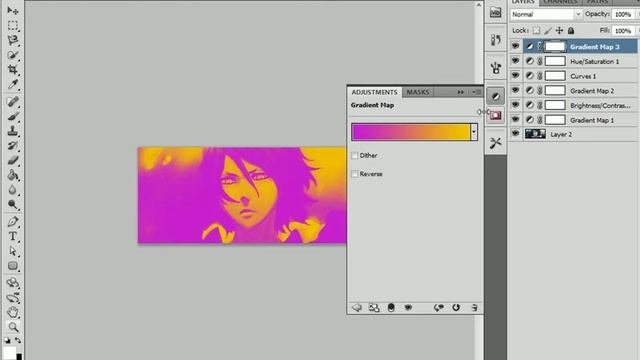This screenshot has height=360, width=640.
Task: Click the Fill 100% field
Action: (623, 31)
